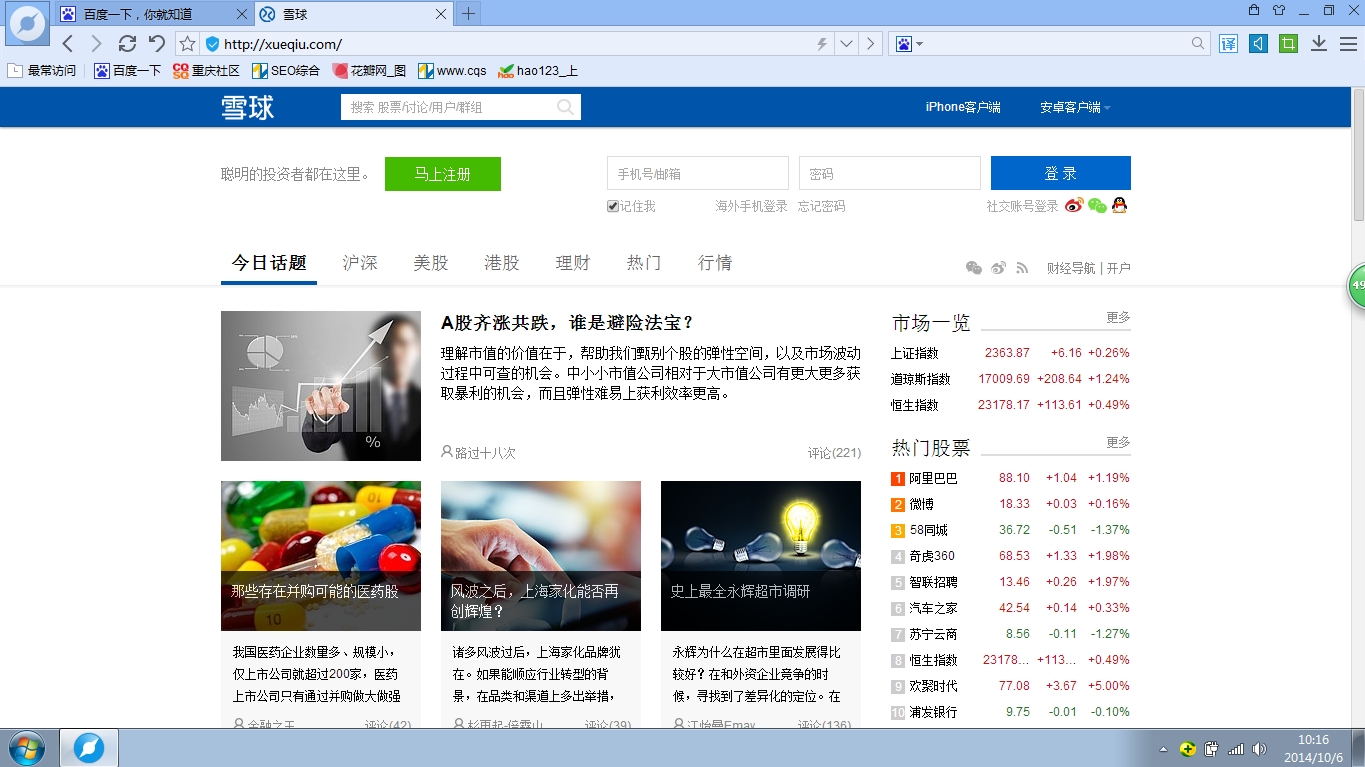1365x767 pixels.
Task: Log in with the Weibo social icon
Action: (1075, 206)
